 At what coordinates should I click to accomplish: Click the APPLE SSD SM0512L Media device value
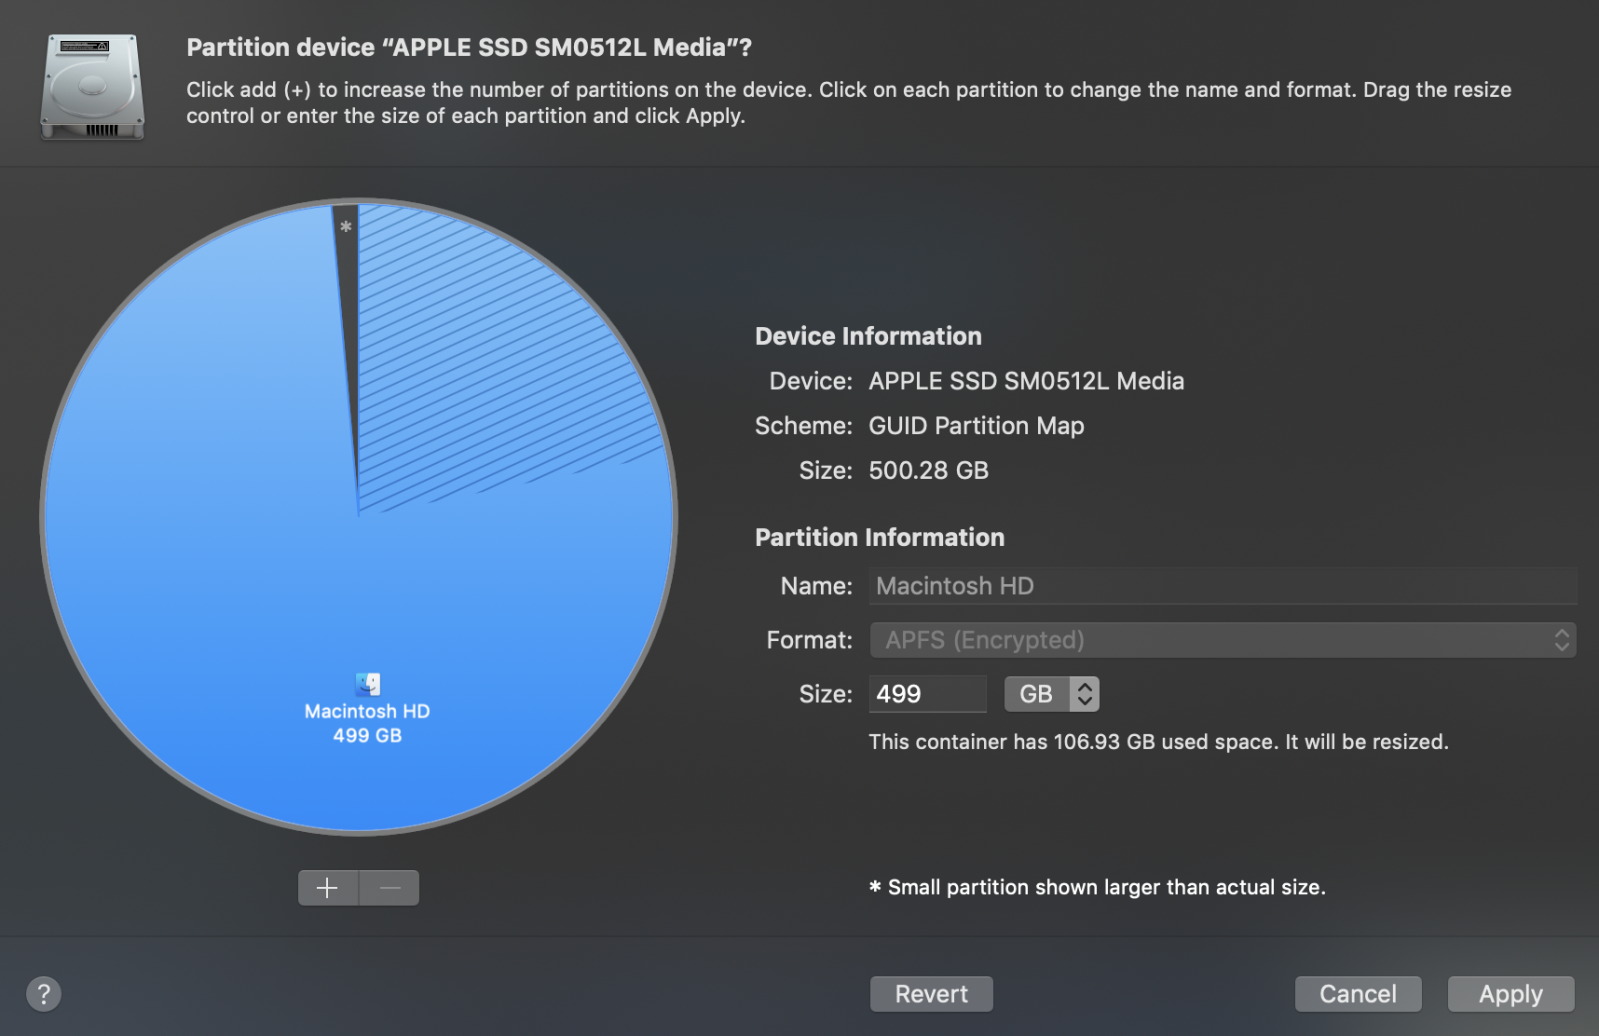1026,381
